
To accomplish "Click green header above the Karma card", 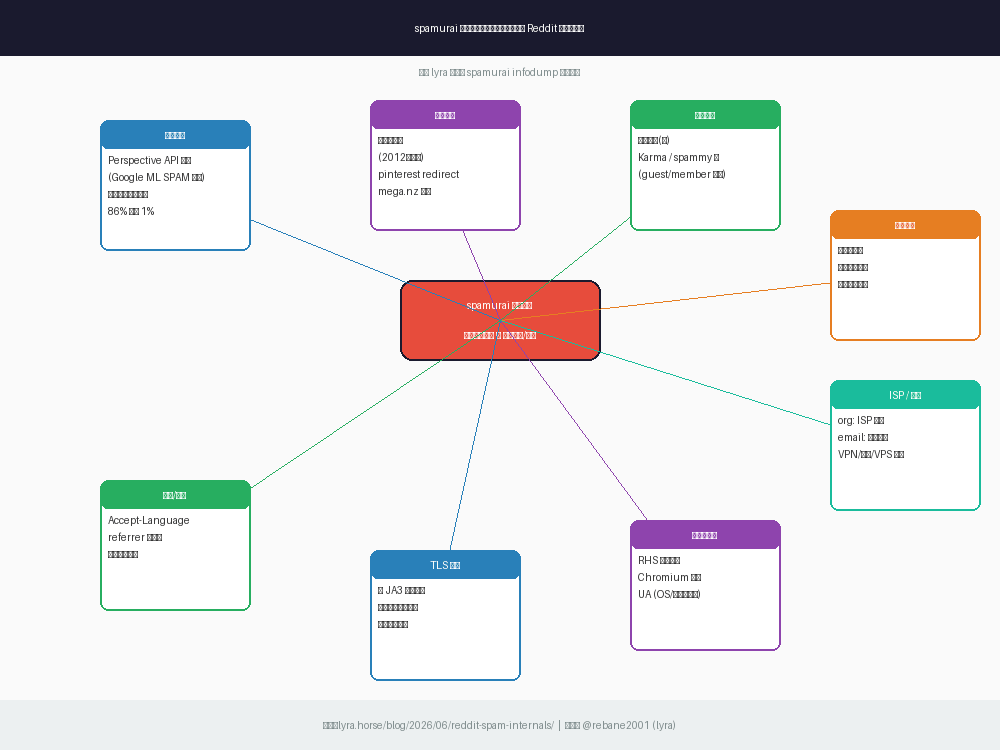I will coord(705,115).
